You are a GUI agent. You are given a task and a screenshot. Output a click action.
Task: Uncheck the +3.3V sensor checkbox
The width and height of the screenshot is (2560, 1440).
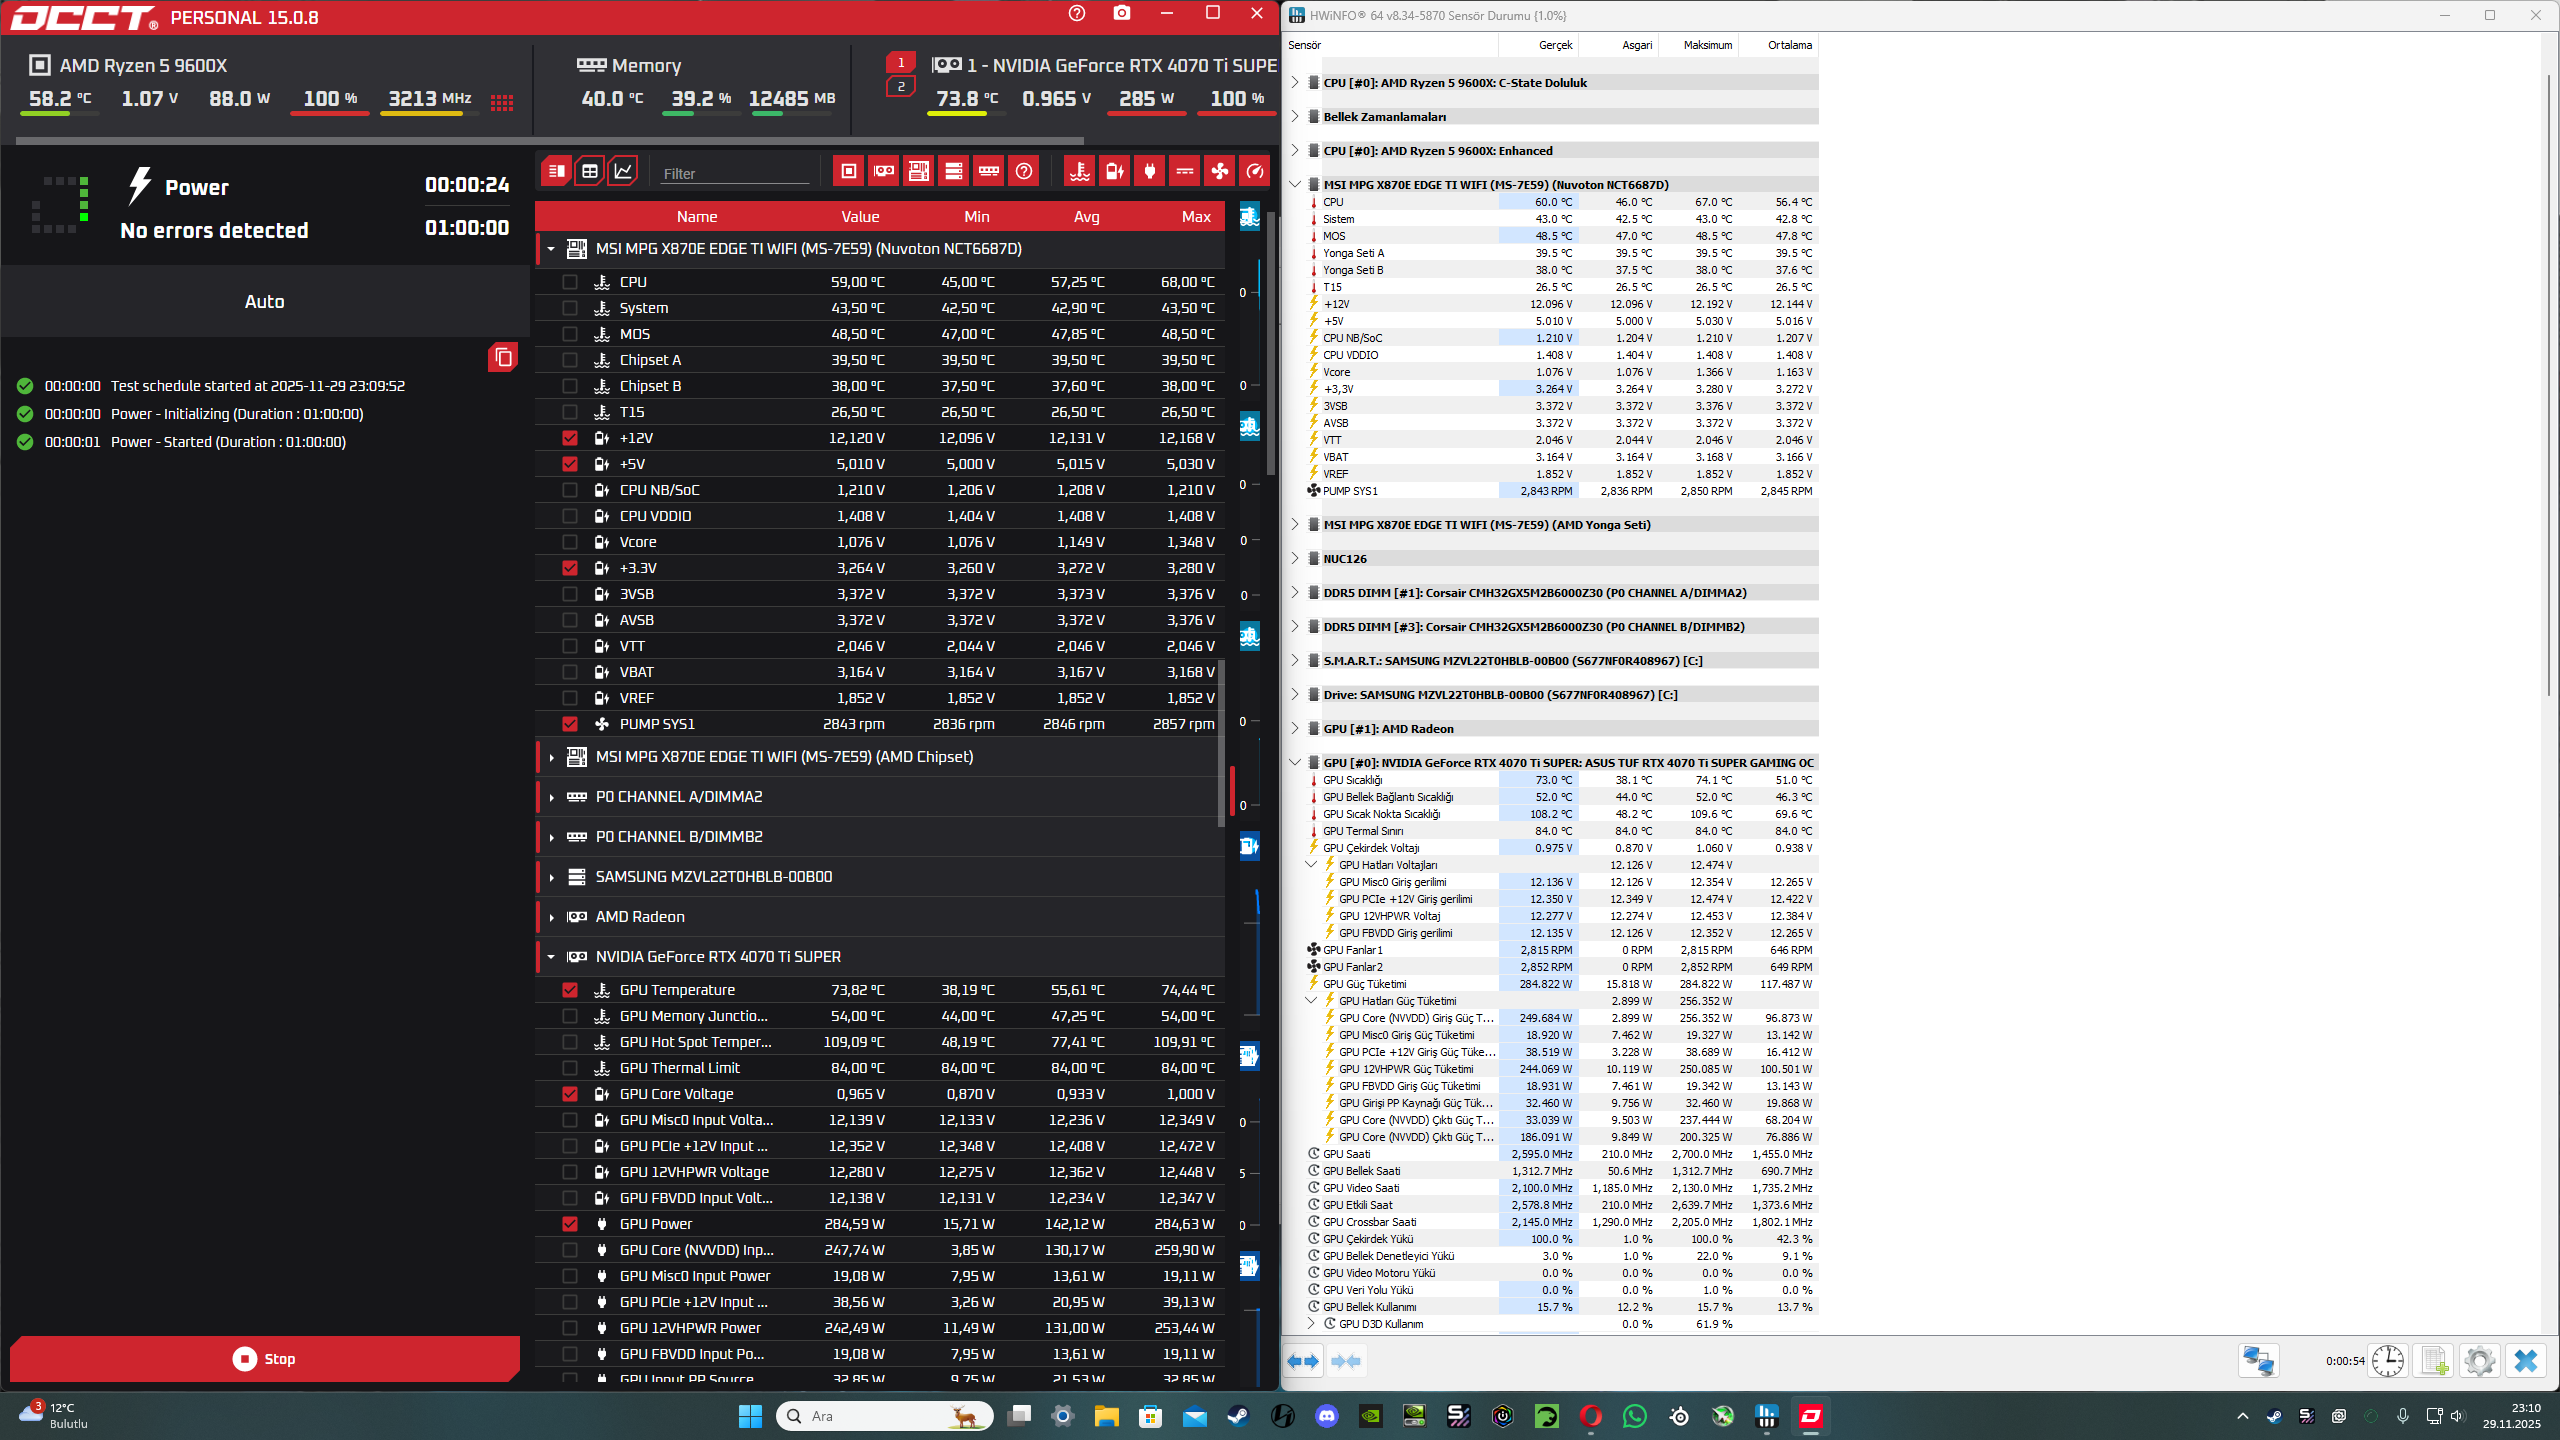click(570, 568)
